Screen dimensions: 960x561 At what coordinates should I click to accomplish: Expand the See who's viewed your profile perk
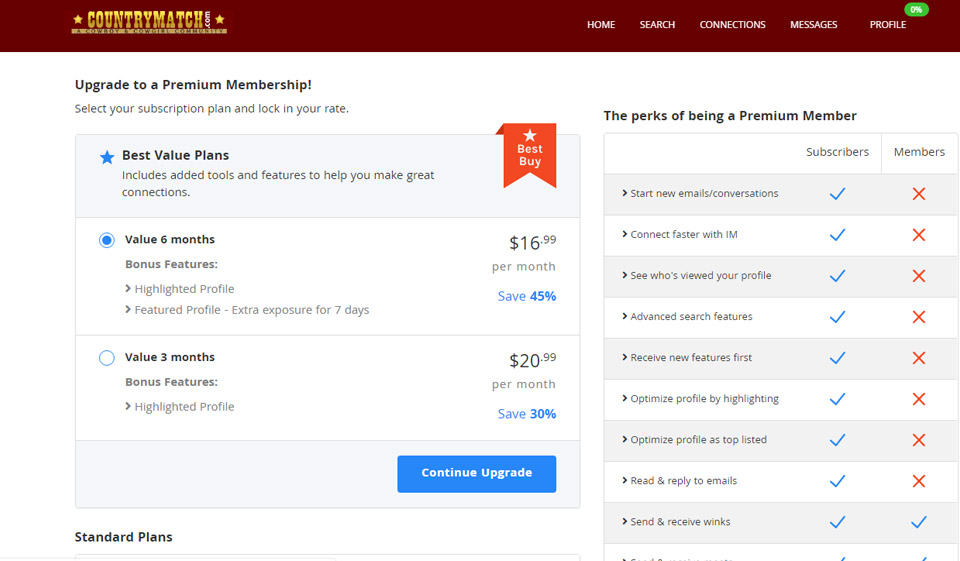[696, 276]
